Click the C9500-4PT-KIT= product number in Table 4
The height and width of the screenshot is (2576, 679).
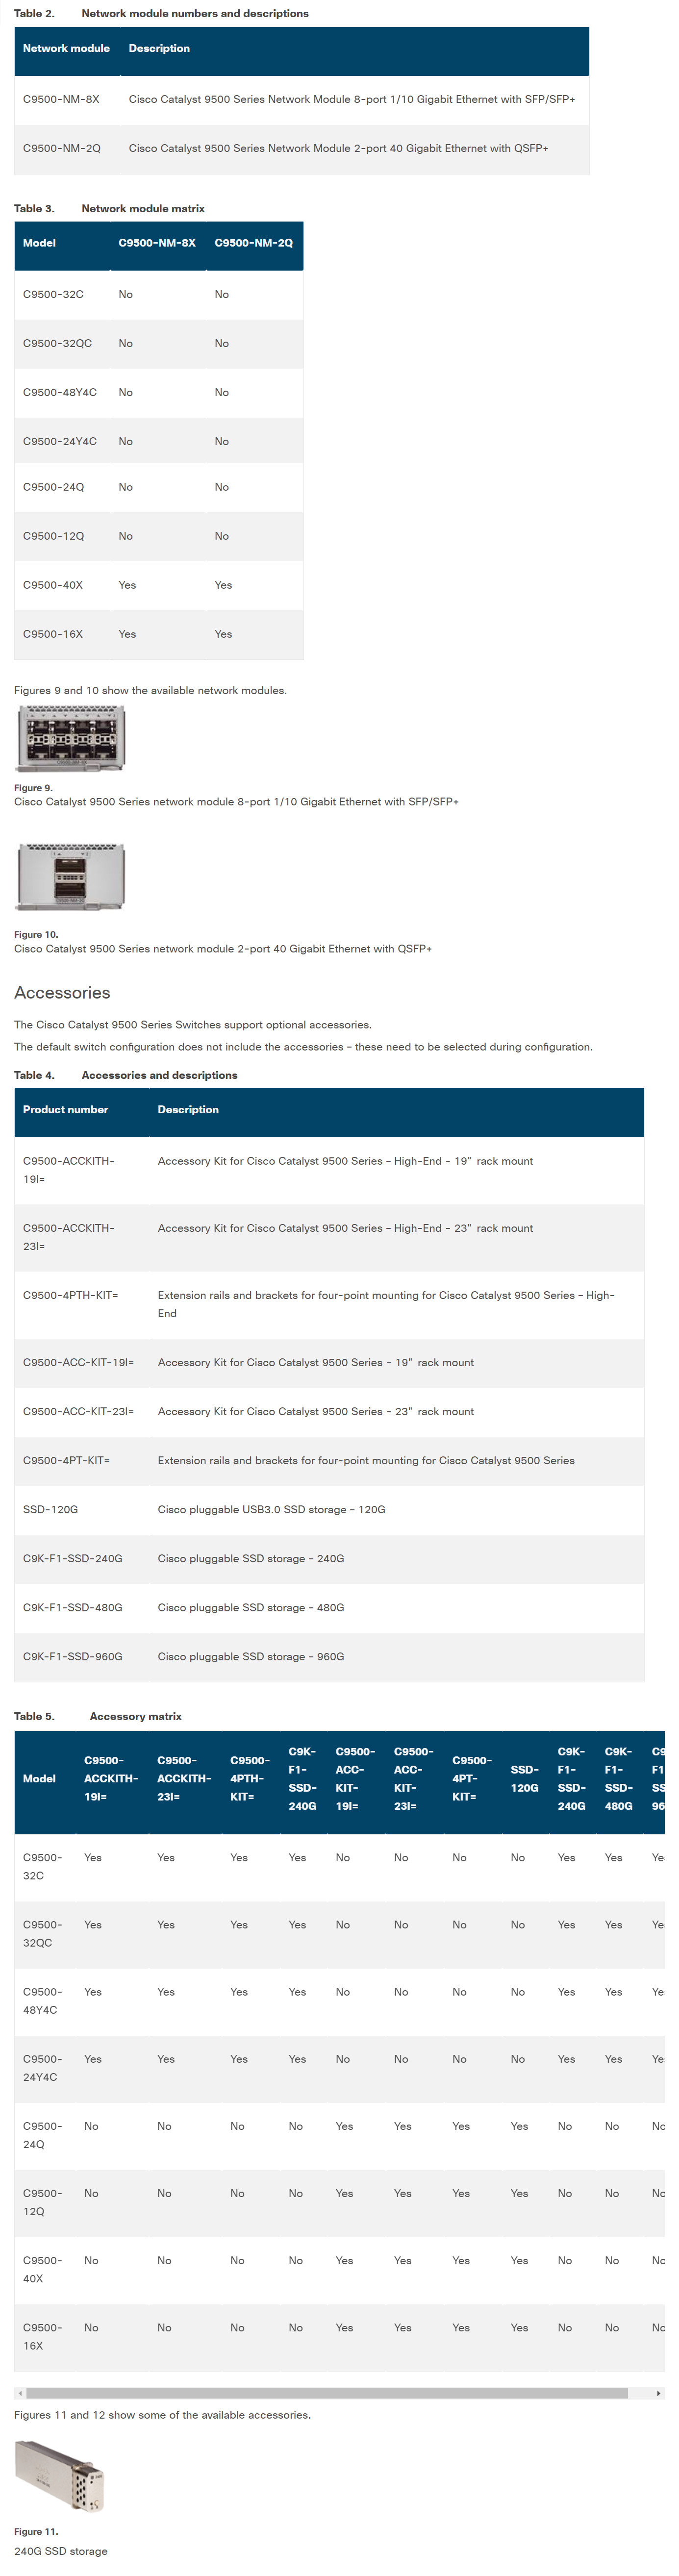(x=66, y=1460)
